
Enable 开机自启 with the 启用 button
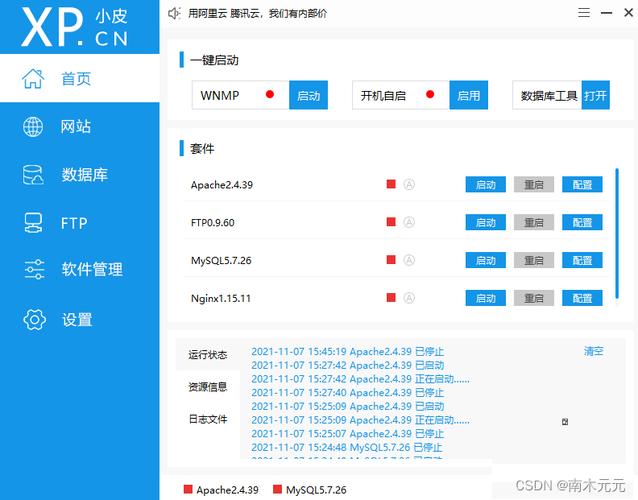coord(469,95)
